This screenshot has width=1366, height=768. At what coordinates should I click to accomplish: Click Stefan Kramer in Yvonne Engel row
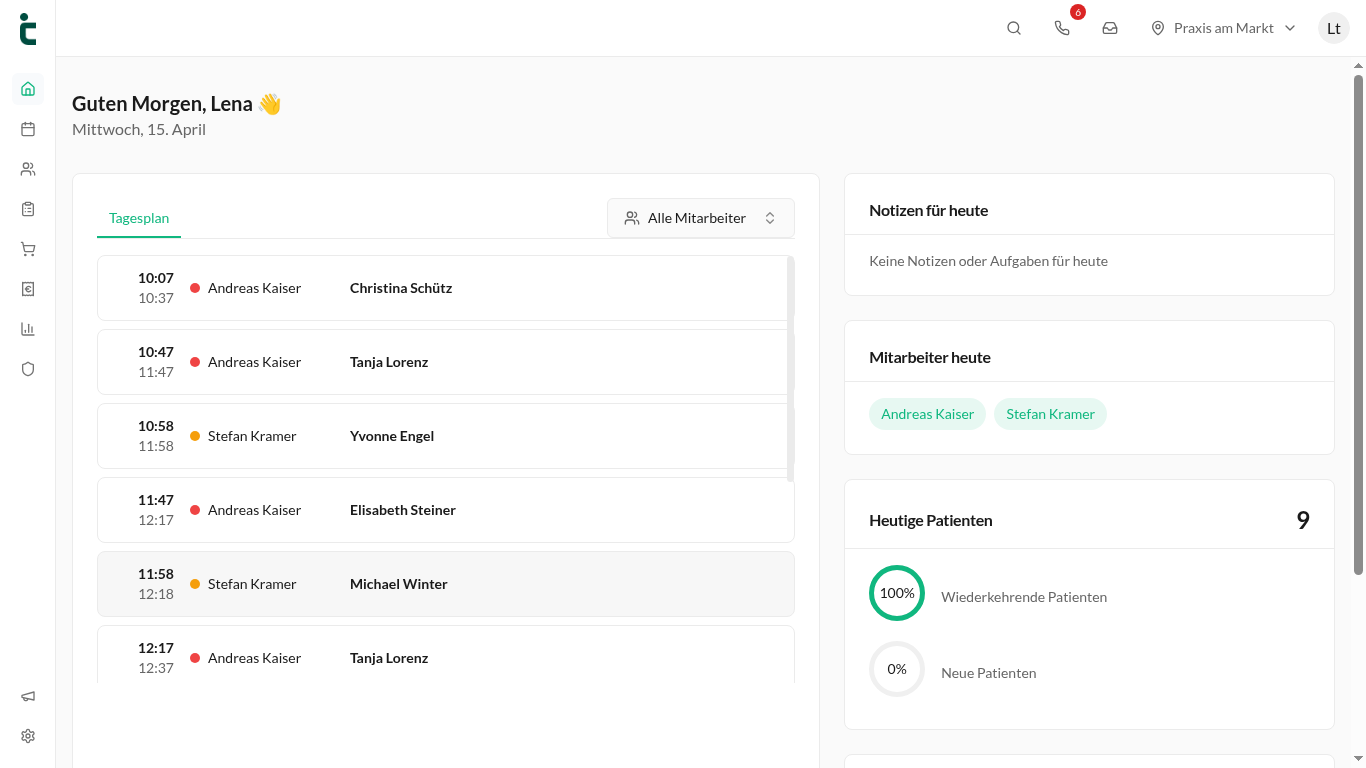tap(252, 436)
